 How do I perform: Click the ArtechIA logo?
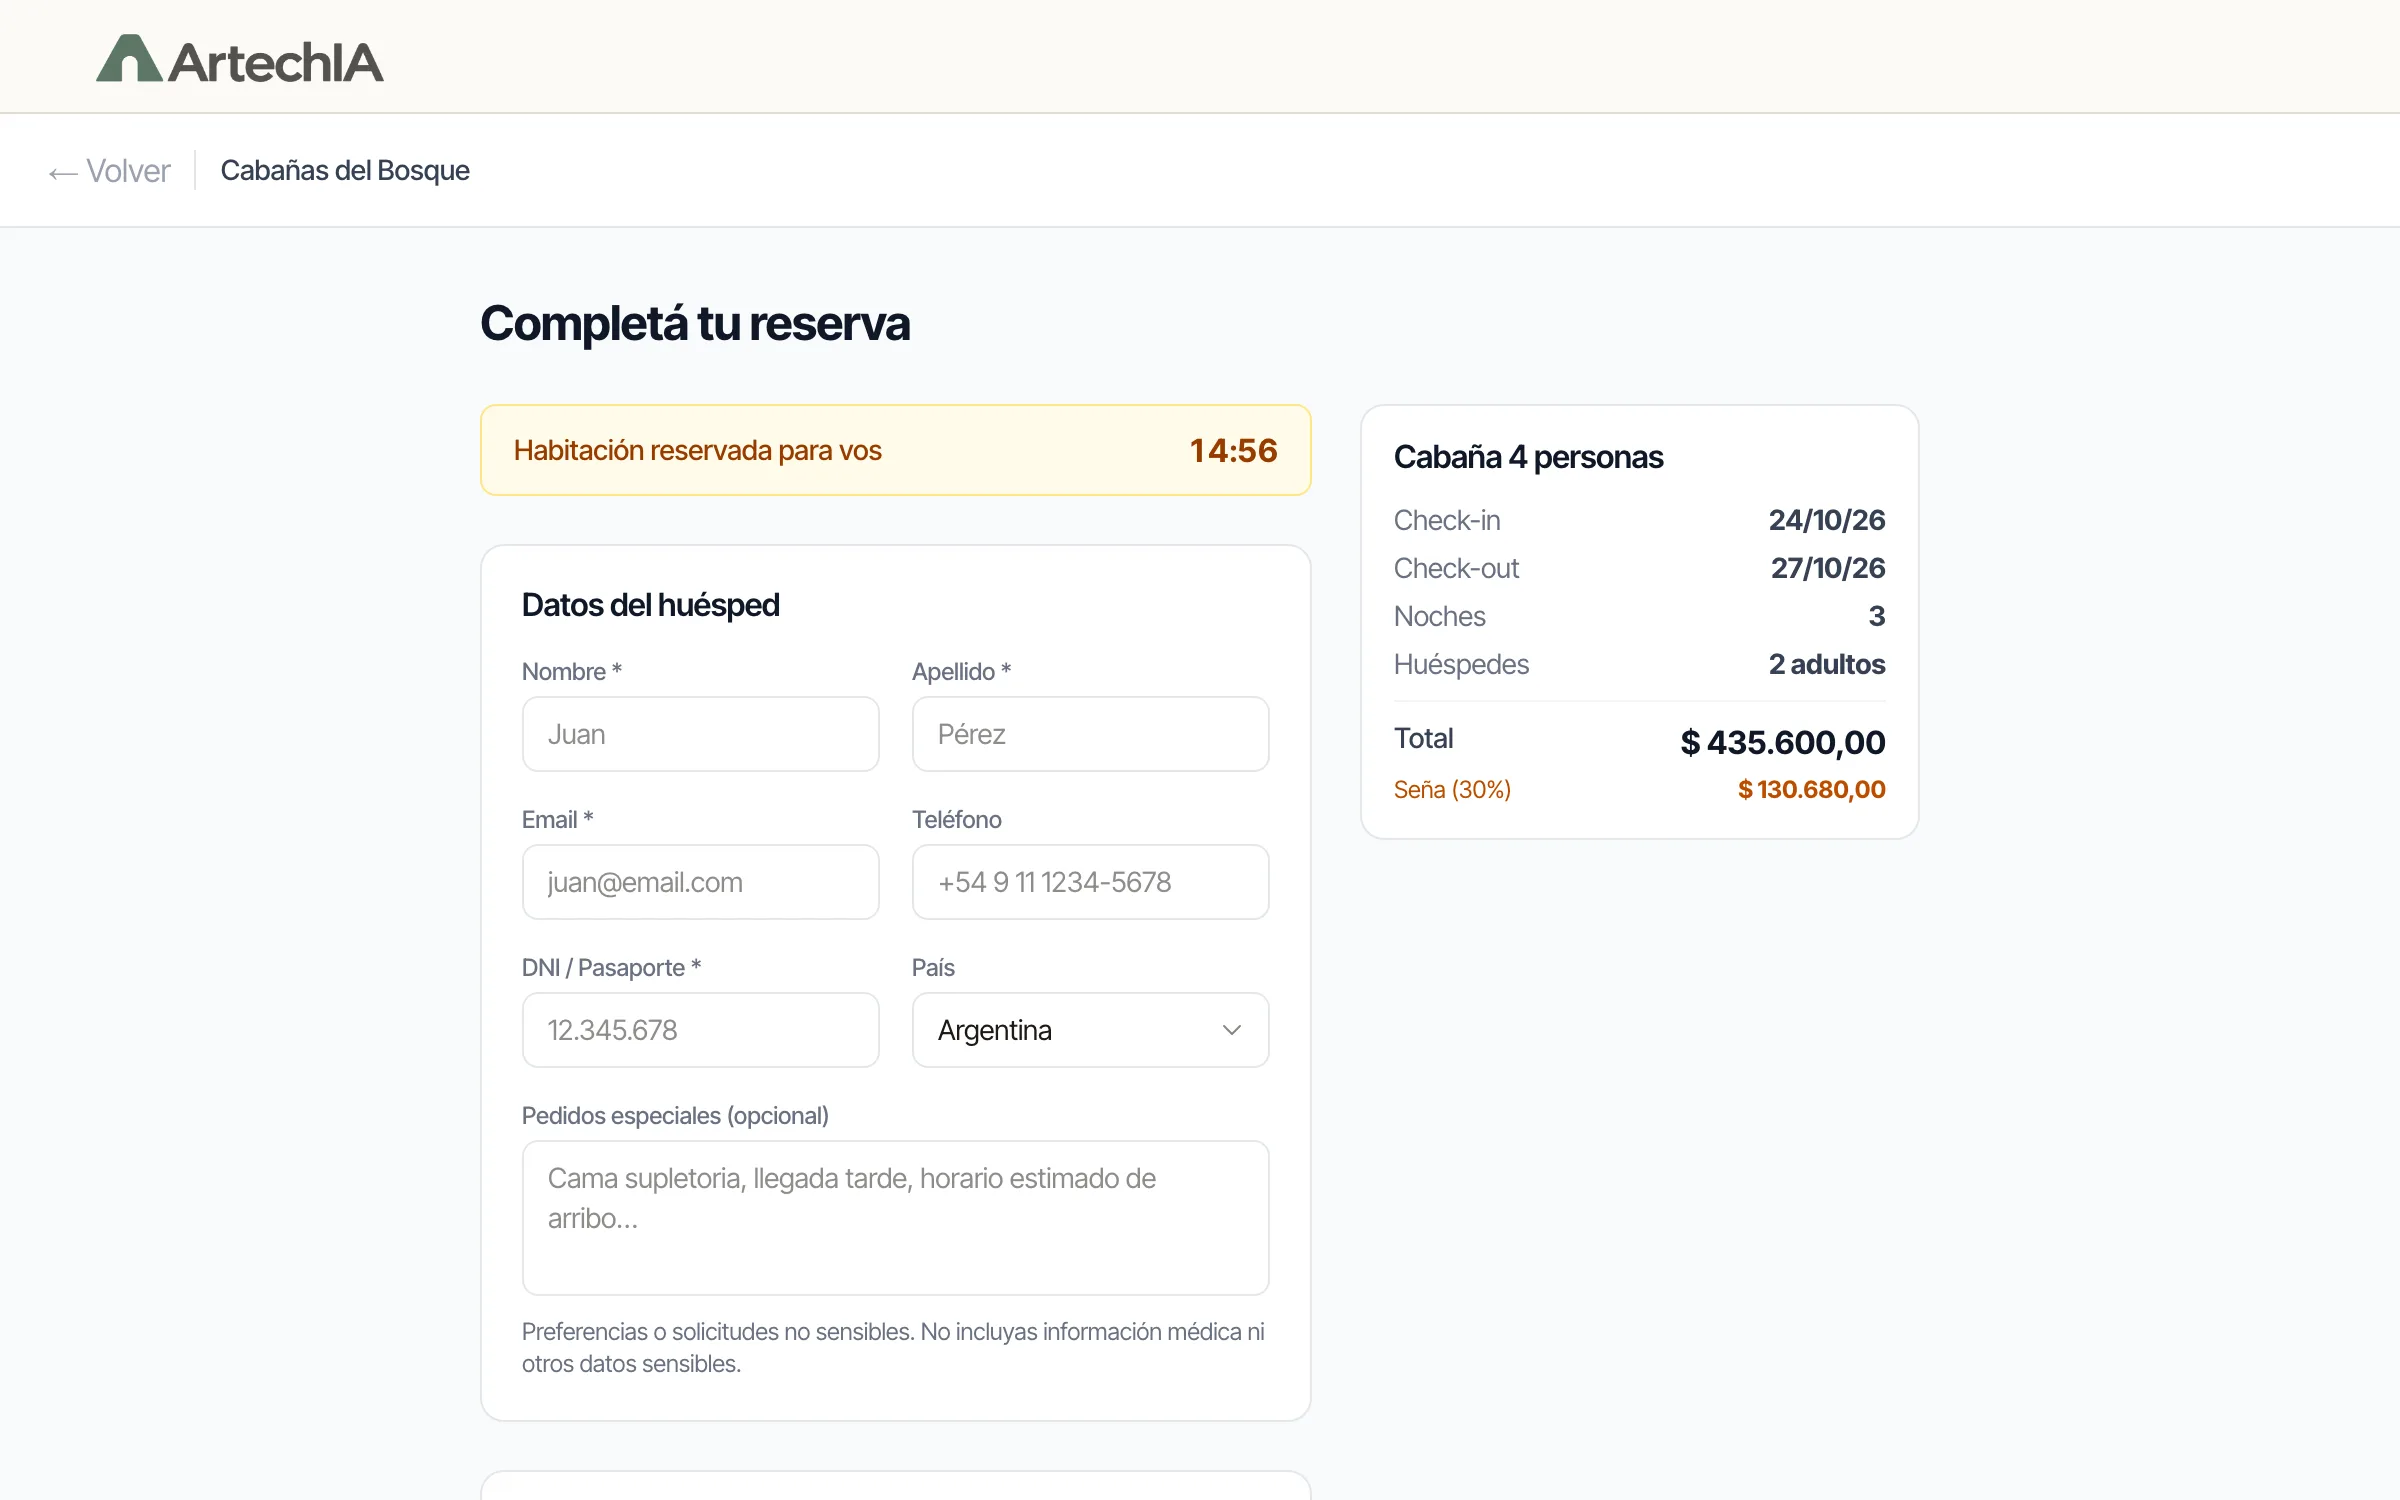coord(240,60)
